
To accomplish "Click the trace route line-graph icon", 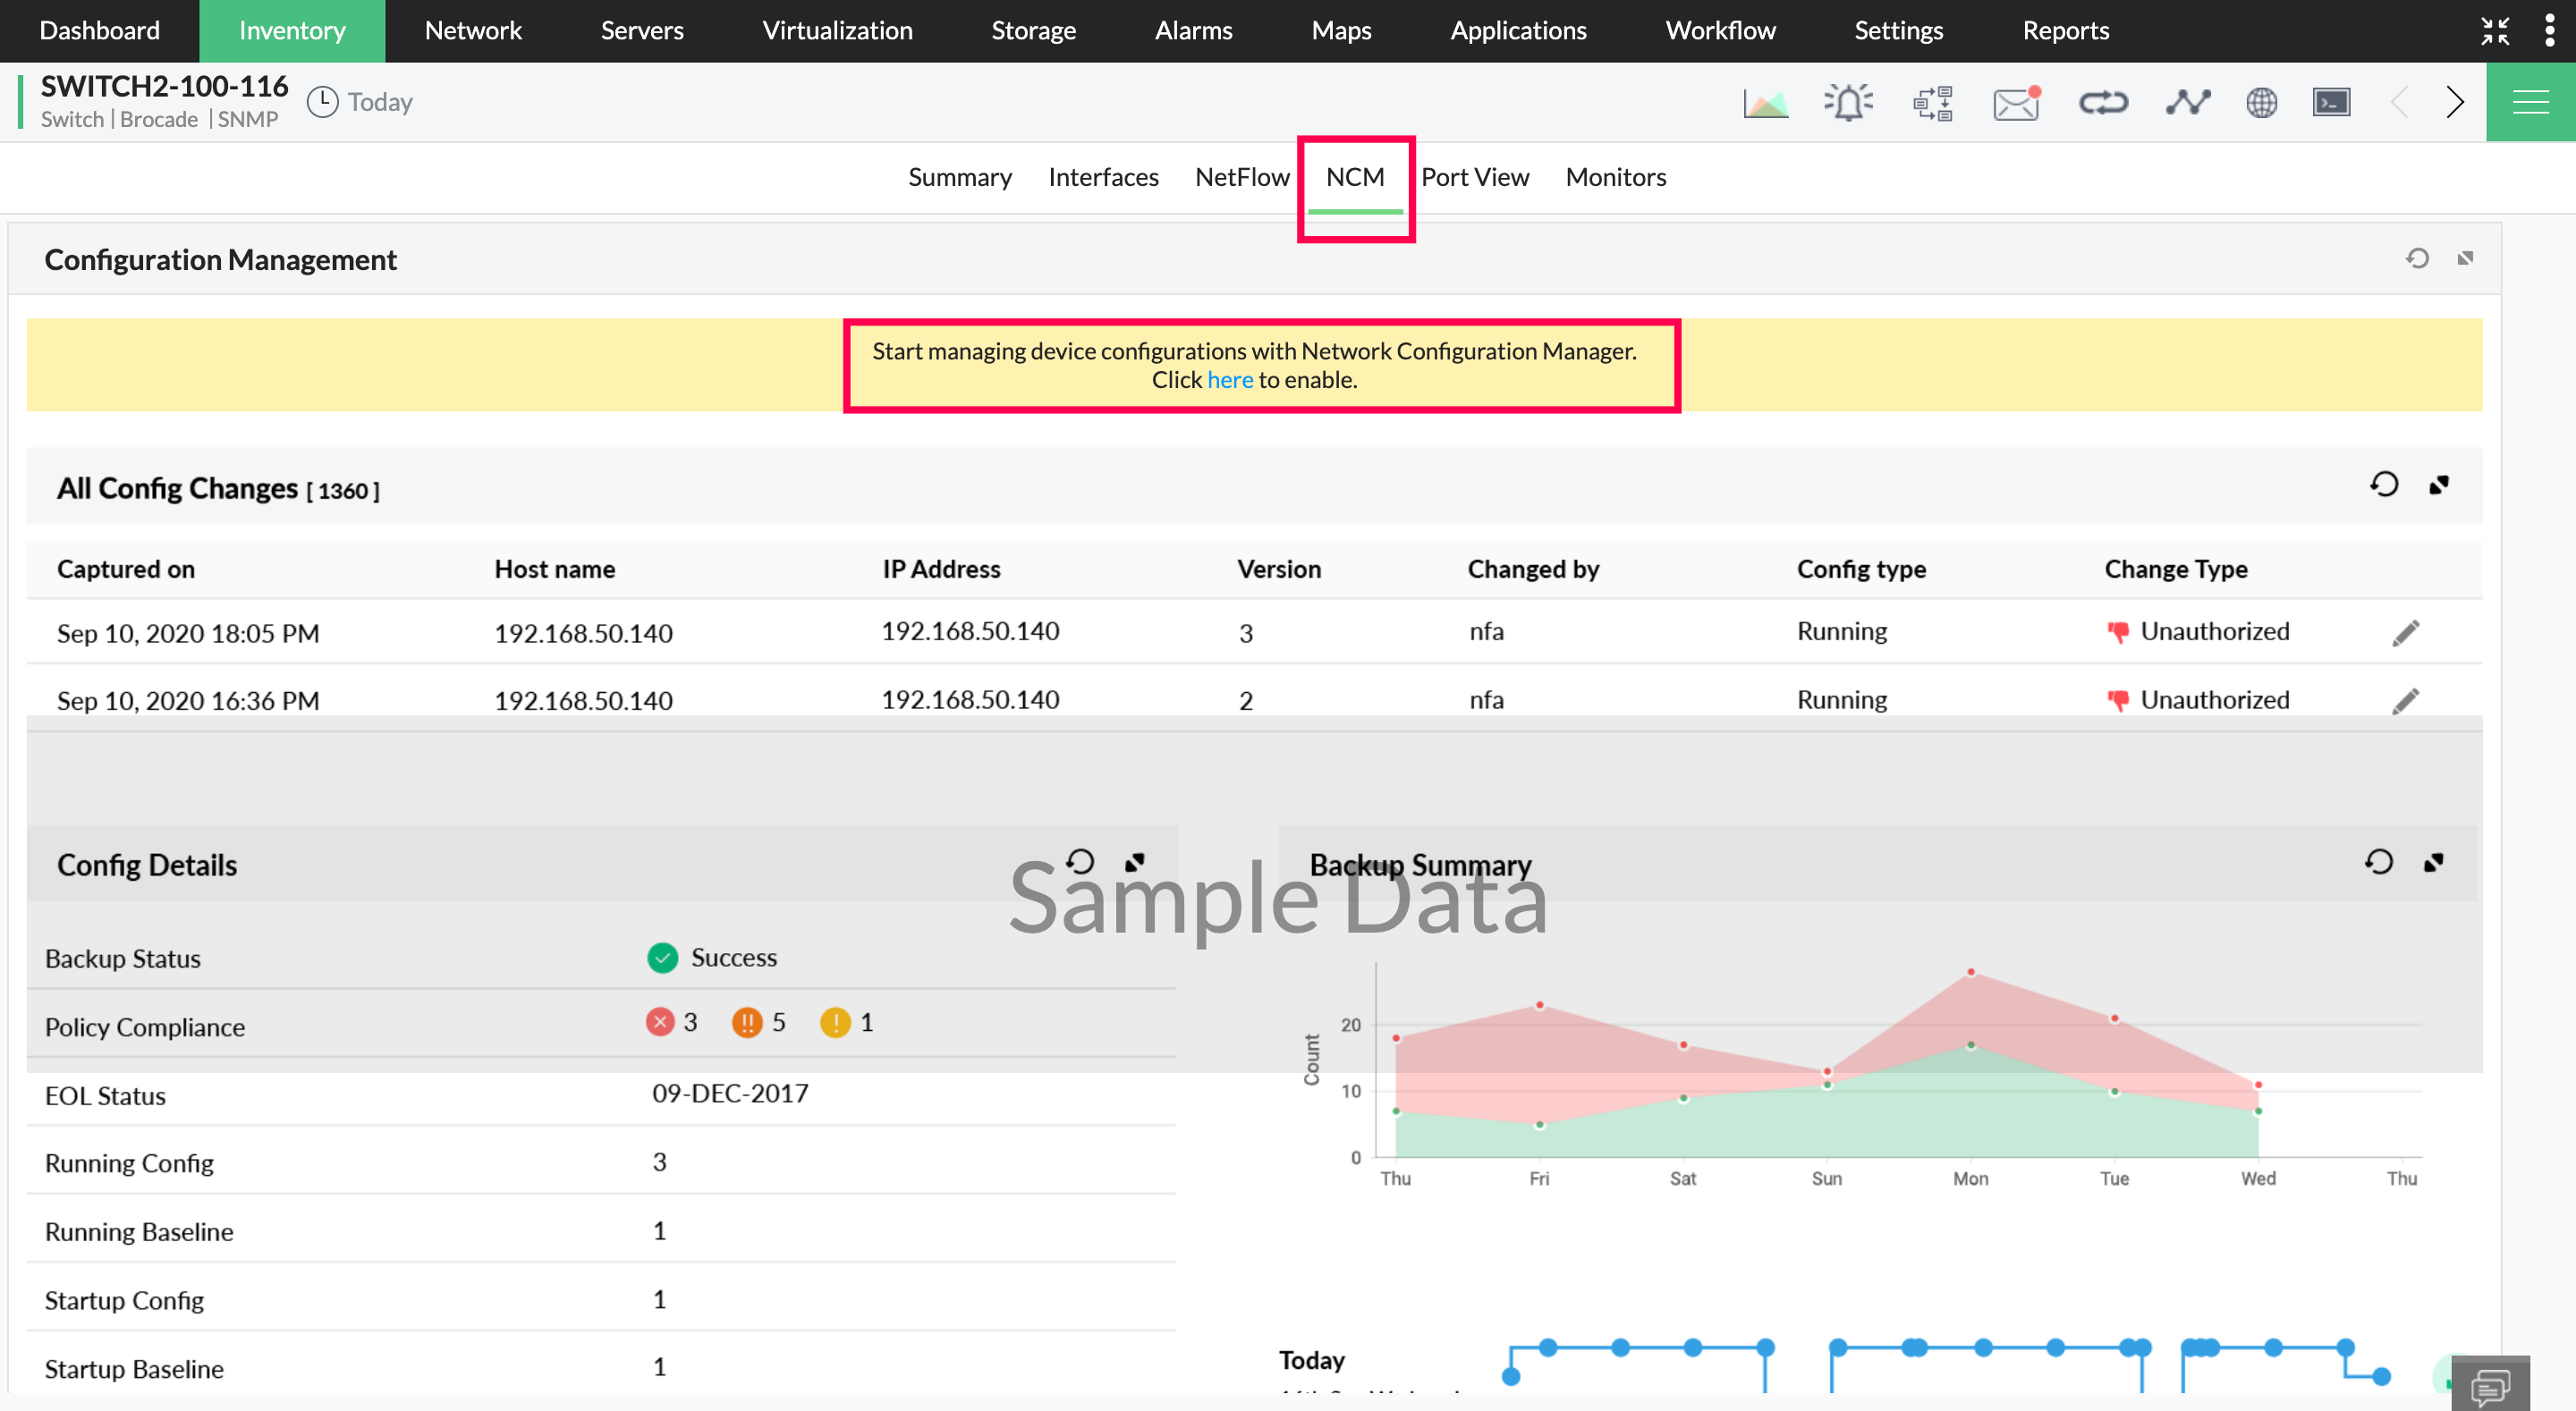I will [2187, 103].
